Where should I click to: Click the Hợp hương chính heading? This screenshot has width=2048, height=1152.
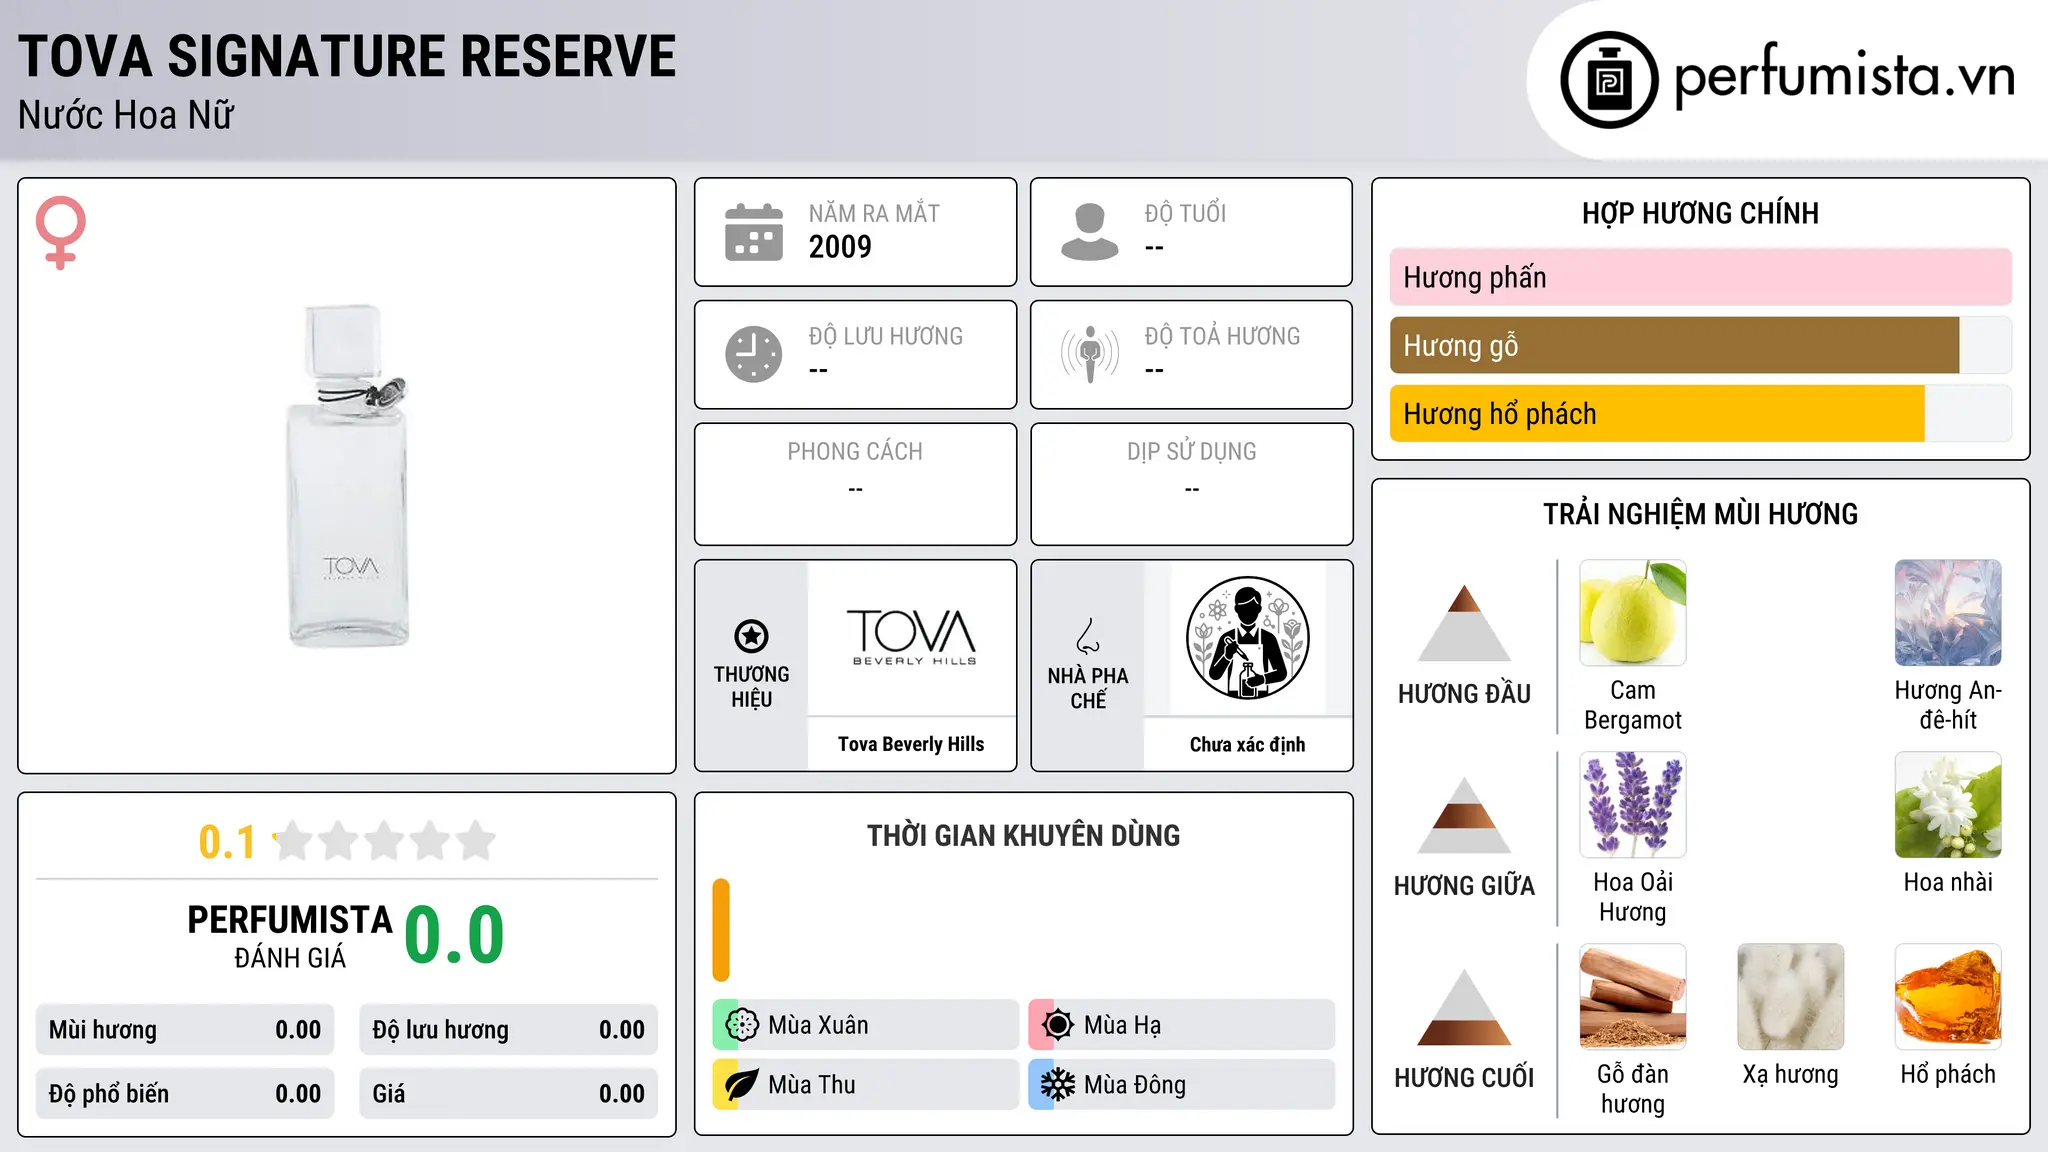click(1700, 213)
